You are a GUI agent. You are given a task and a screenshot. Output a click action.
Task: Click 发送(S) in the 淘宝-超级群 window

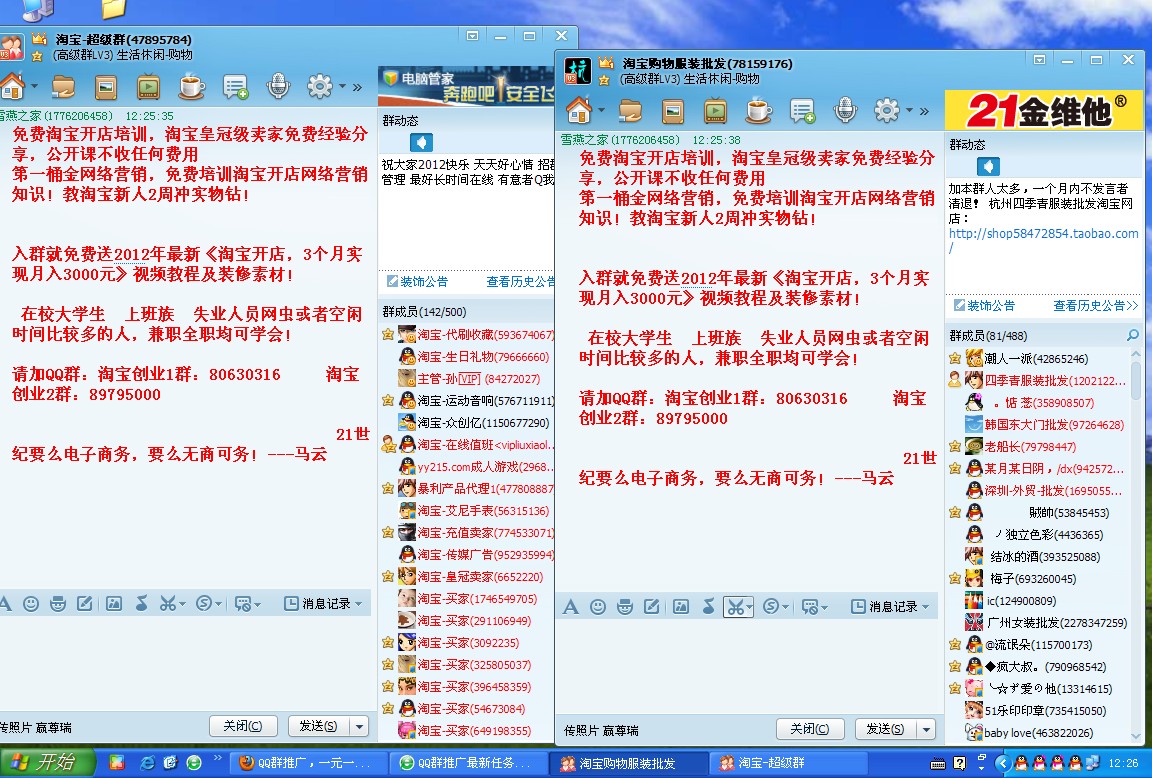[318, 726]
